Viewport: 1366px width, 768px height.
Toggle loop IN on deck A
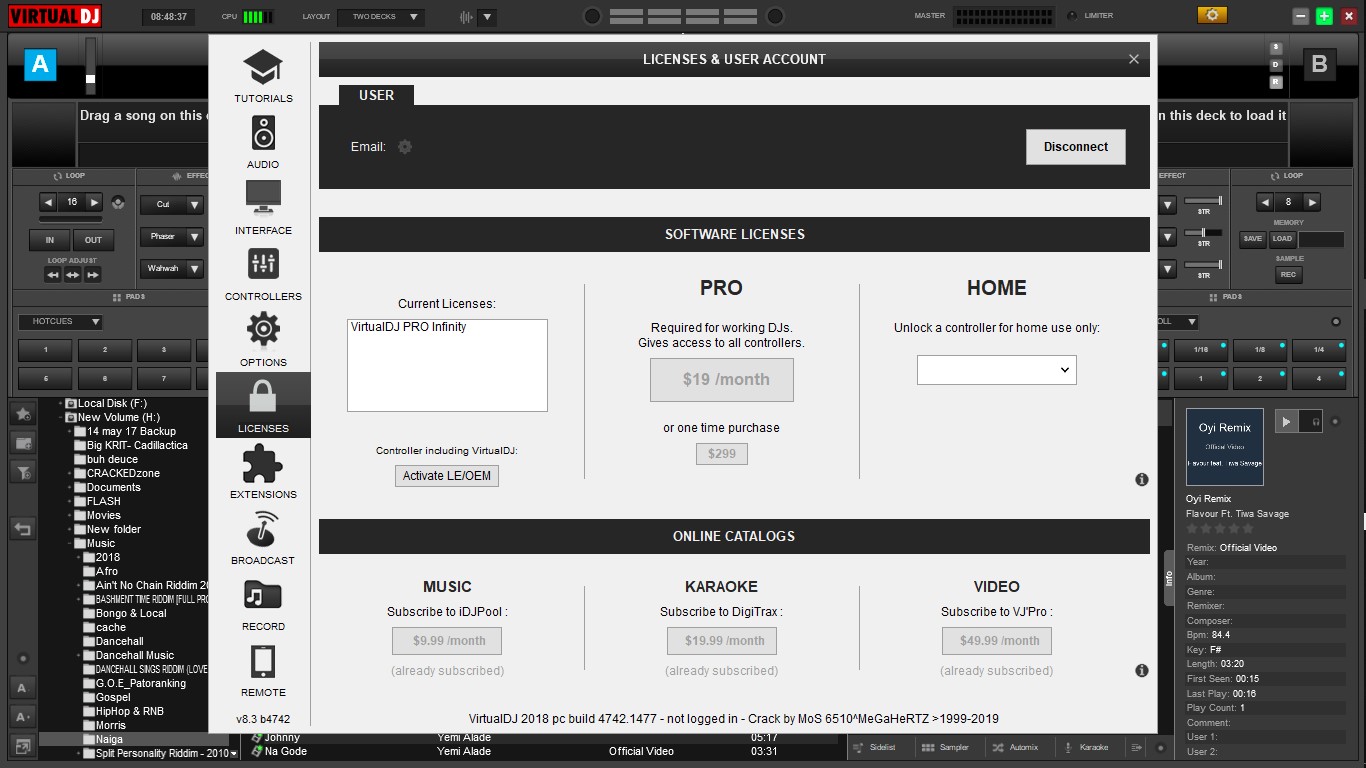click(x=49, y=240)
